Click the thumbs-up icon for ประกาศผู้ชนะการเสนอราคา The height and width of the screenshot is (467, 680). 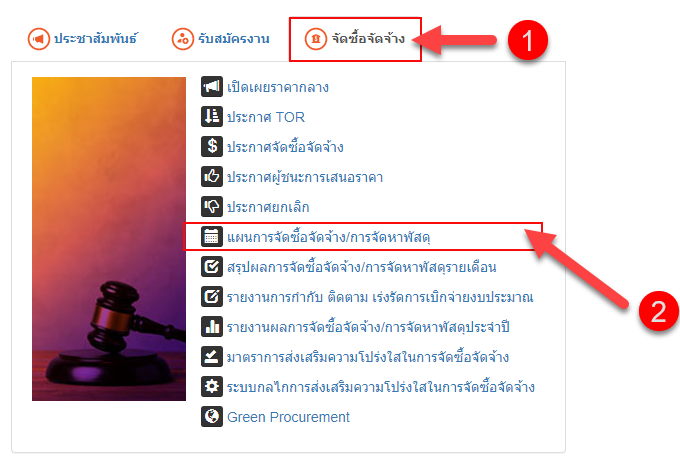(212, 176)
